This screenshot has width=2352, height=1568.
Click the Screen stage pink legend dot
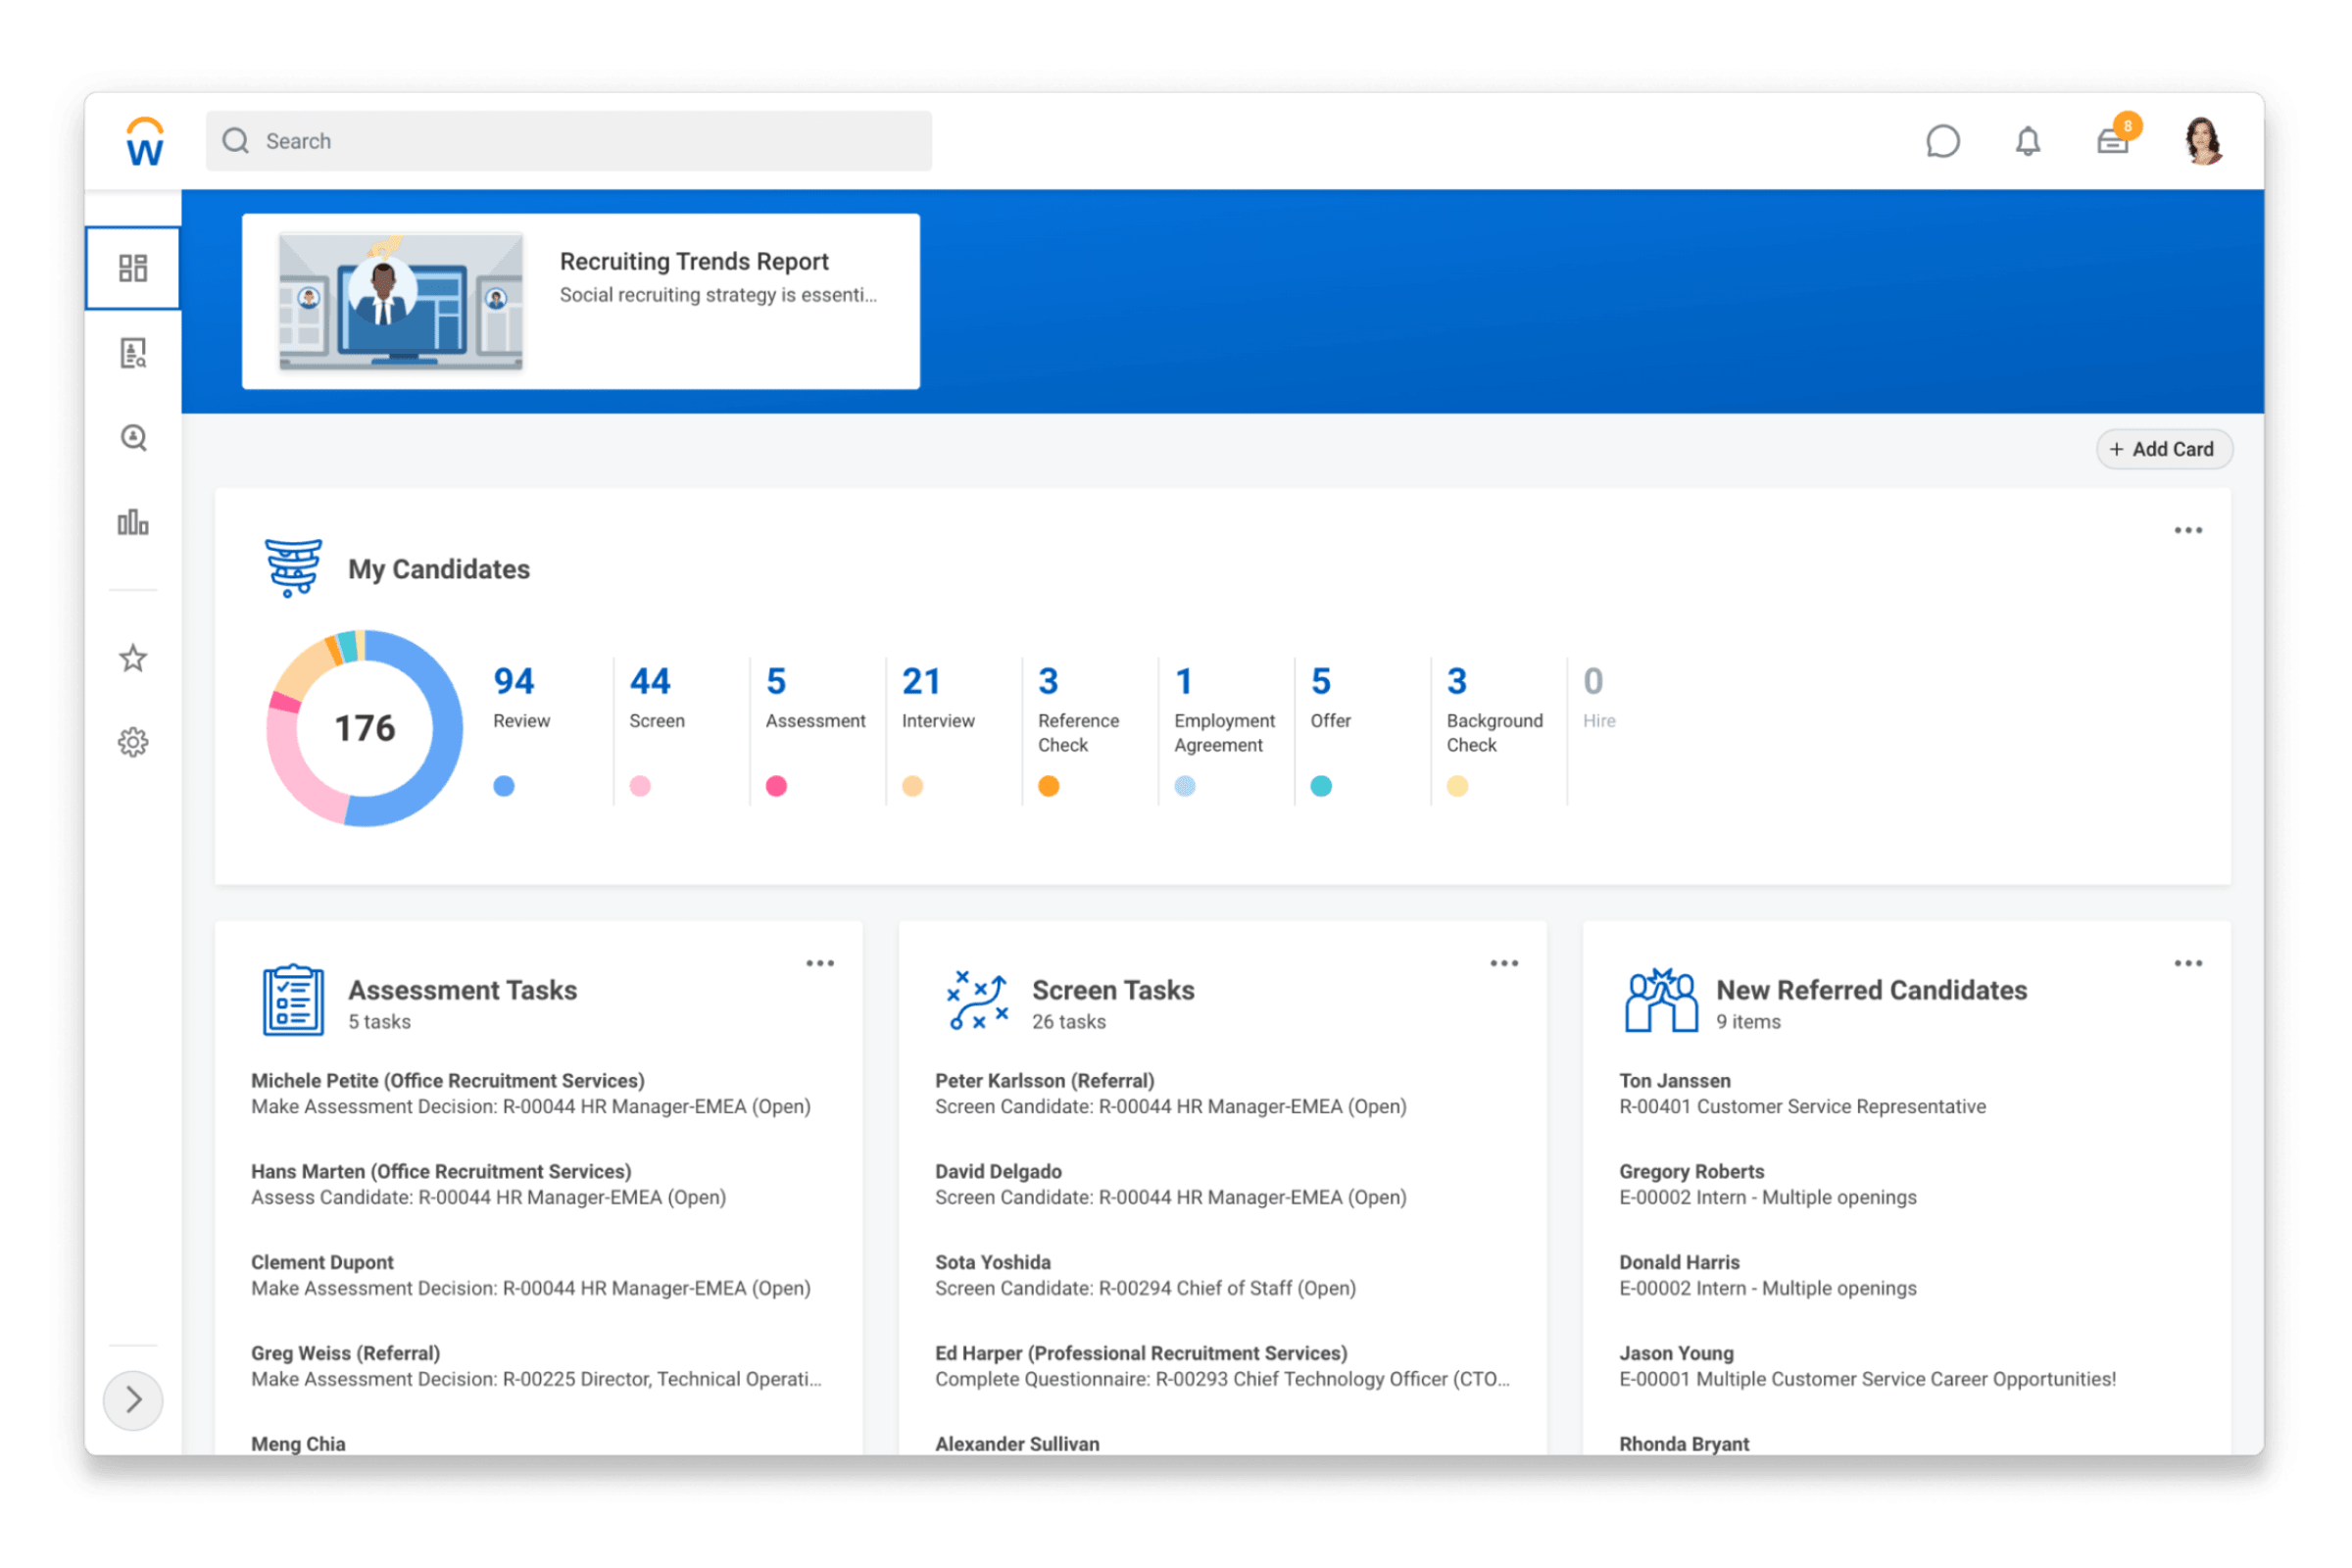(x=640, y=786)
